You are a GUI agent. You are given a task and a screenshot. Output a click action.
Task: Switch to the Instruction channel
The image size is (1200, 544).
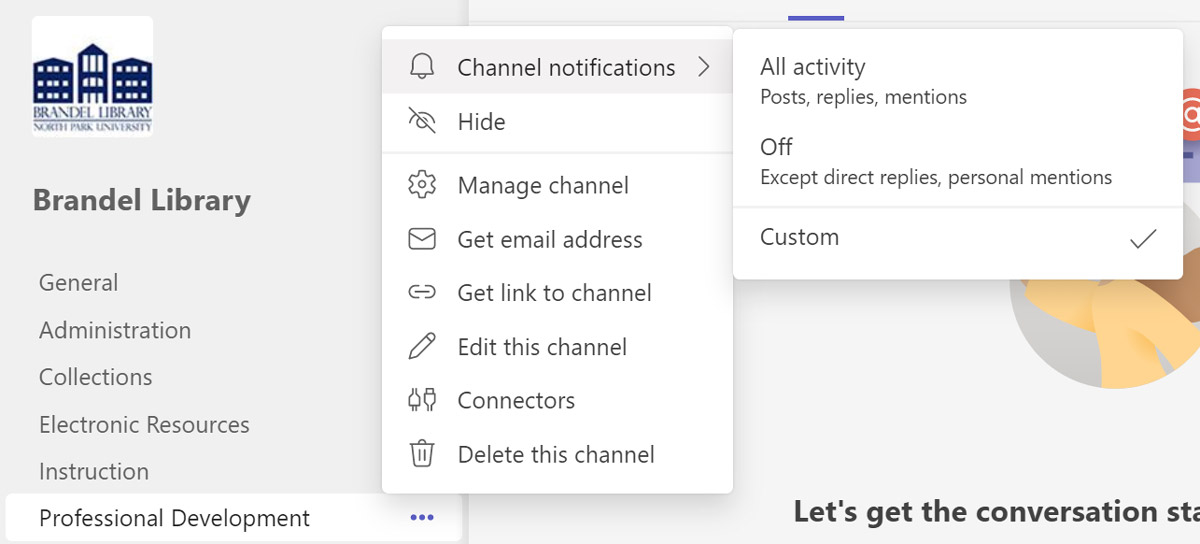[x=94, y=471]
